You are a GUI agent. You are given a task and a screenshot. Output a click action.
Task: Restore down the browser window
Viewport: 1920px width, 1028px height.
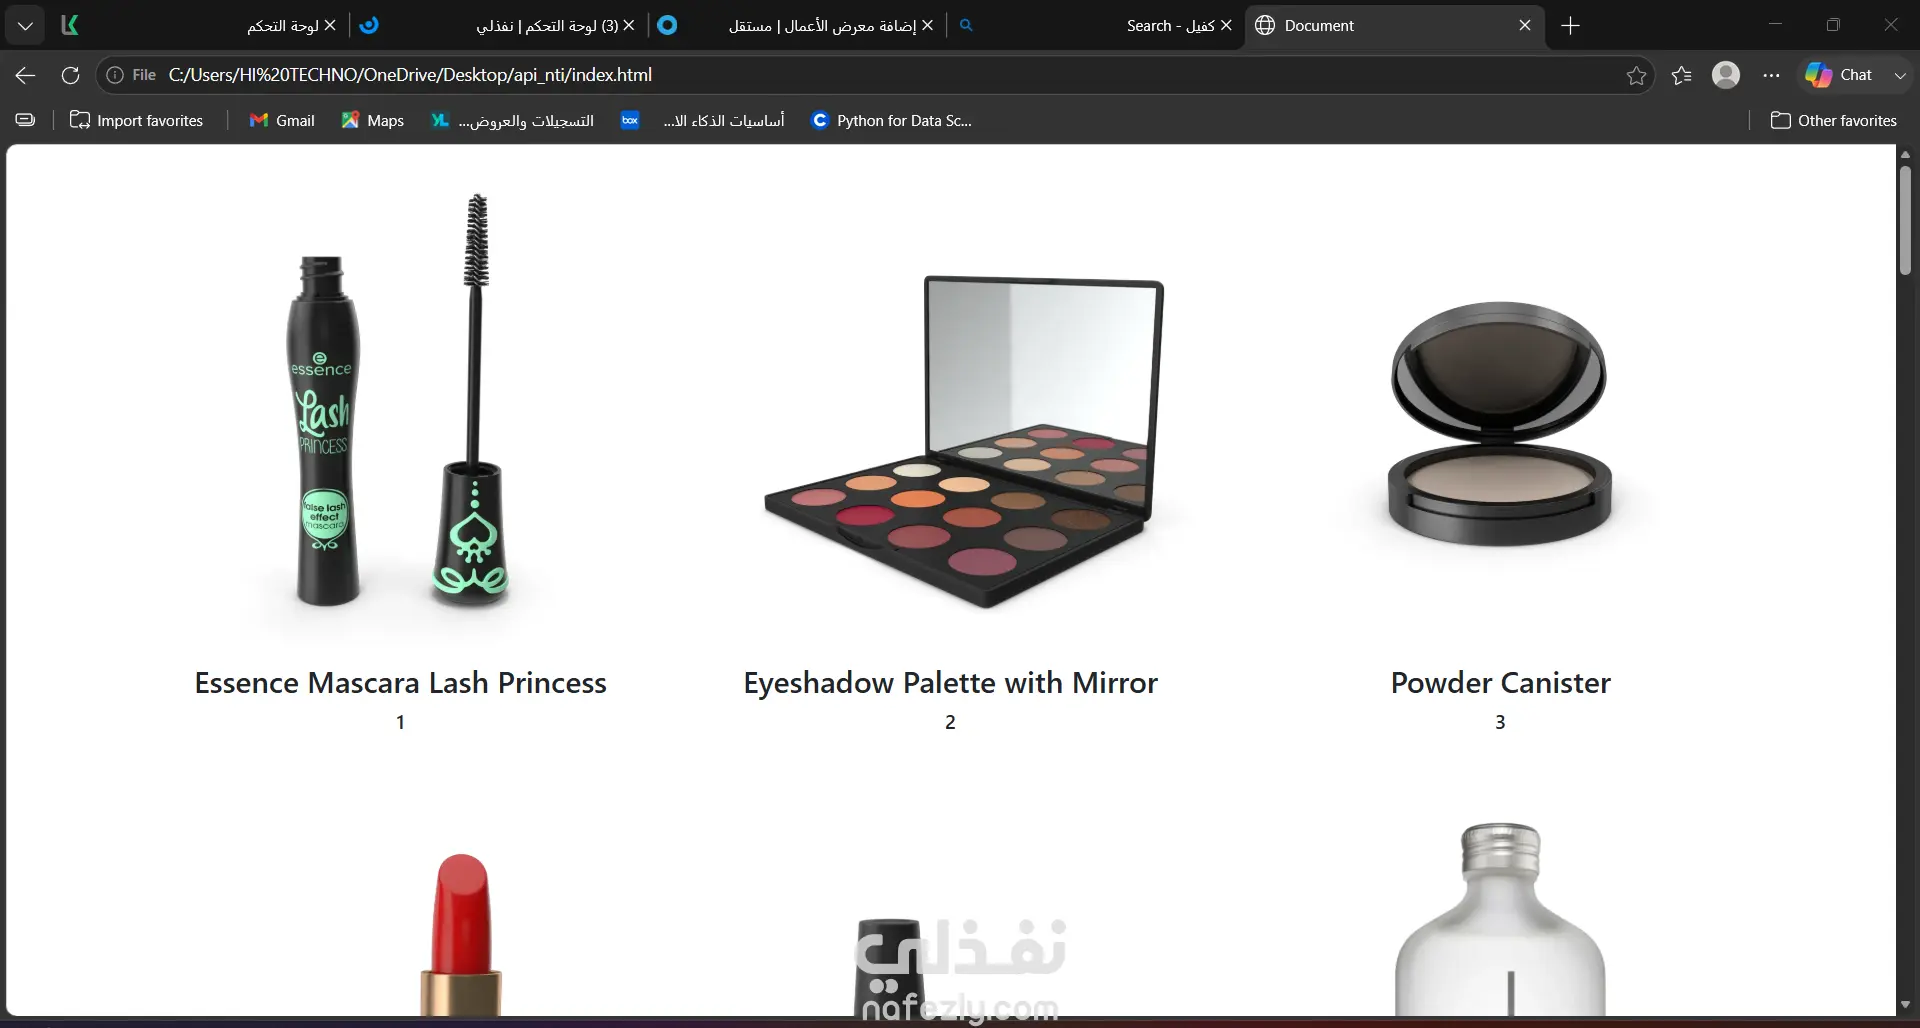(1833, 25)
